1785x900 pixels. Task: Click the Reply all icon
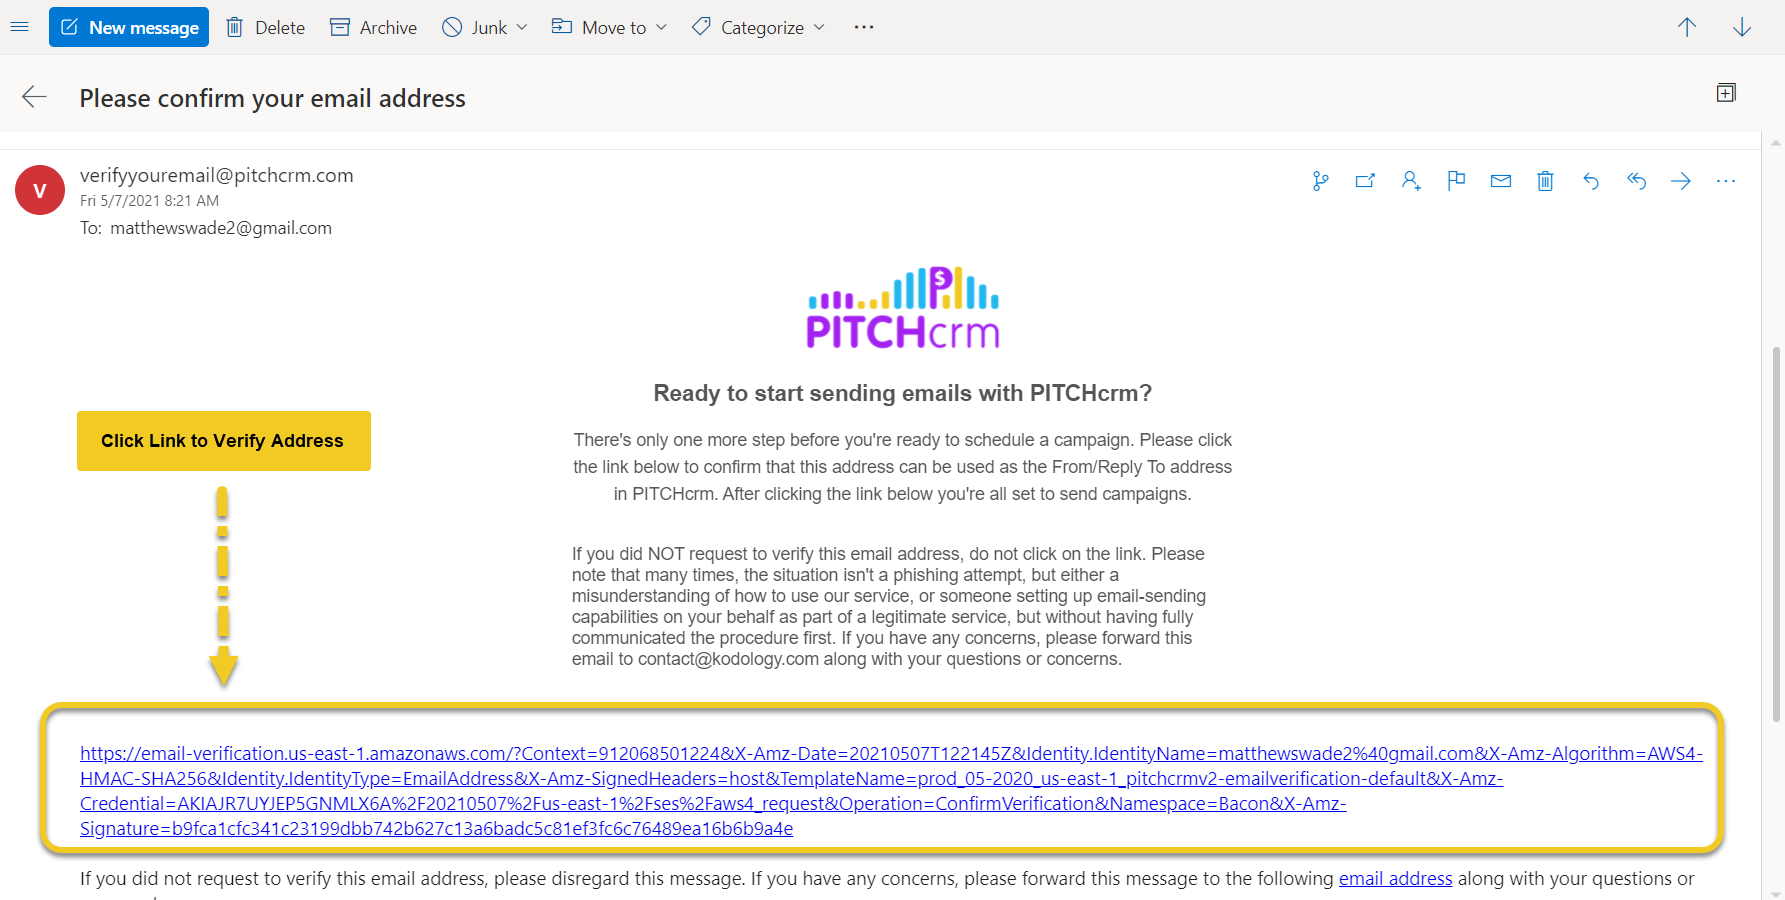coord(1636,181)
